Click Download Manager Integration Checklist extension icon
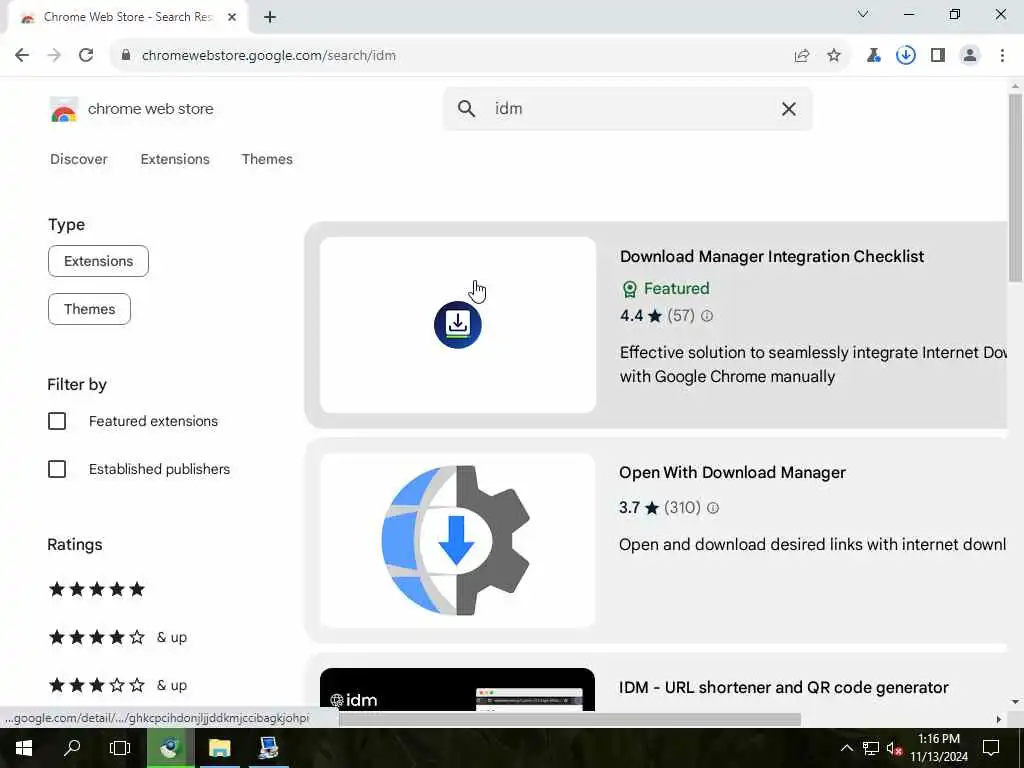 [458, 325]
